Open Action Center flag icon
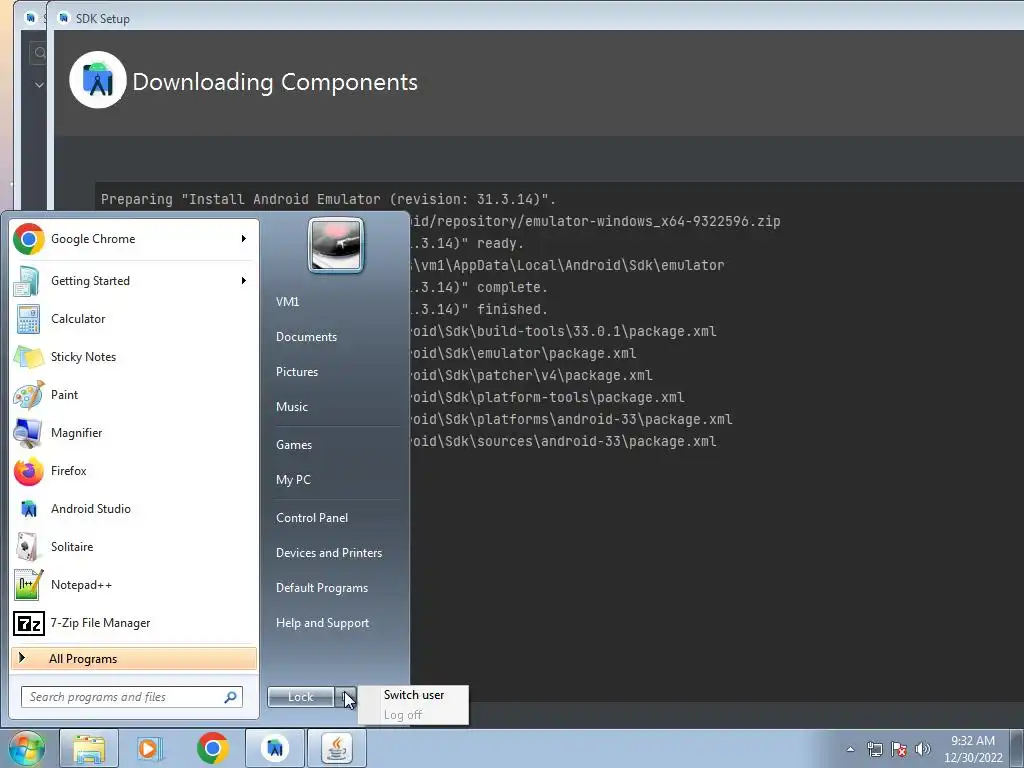 click(899, 749)
